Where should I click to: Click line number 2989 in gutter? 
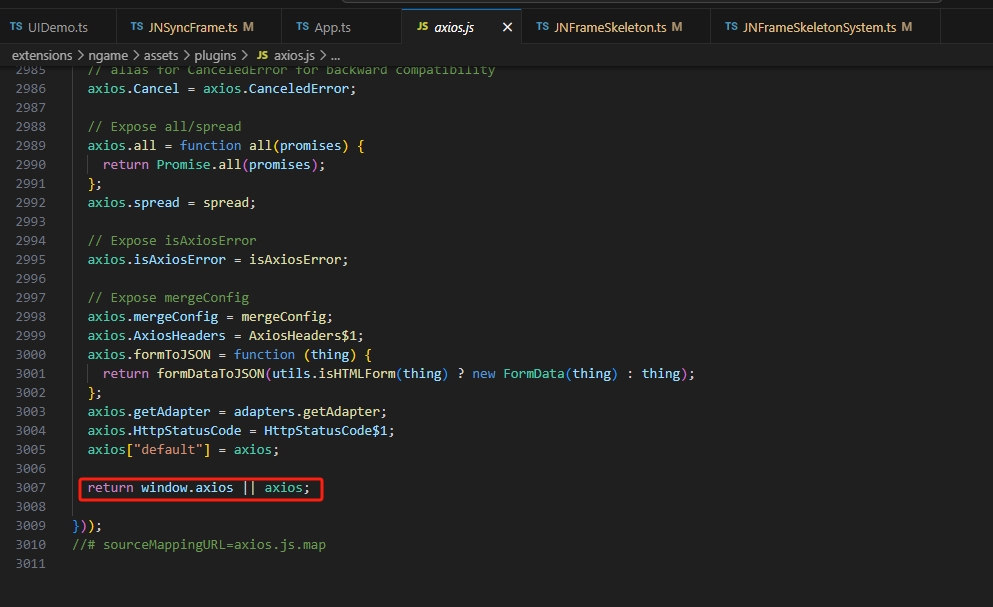30,146
